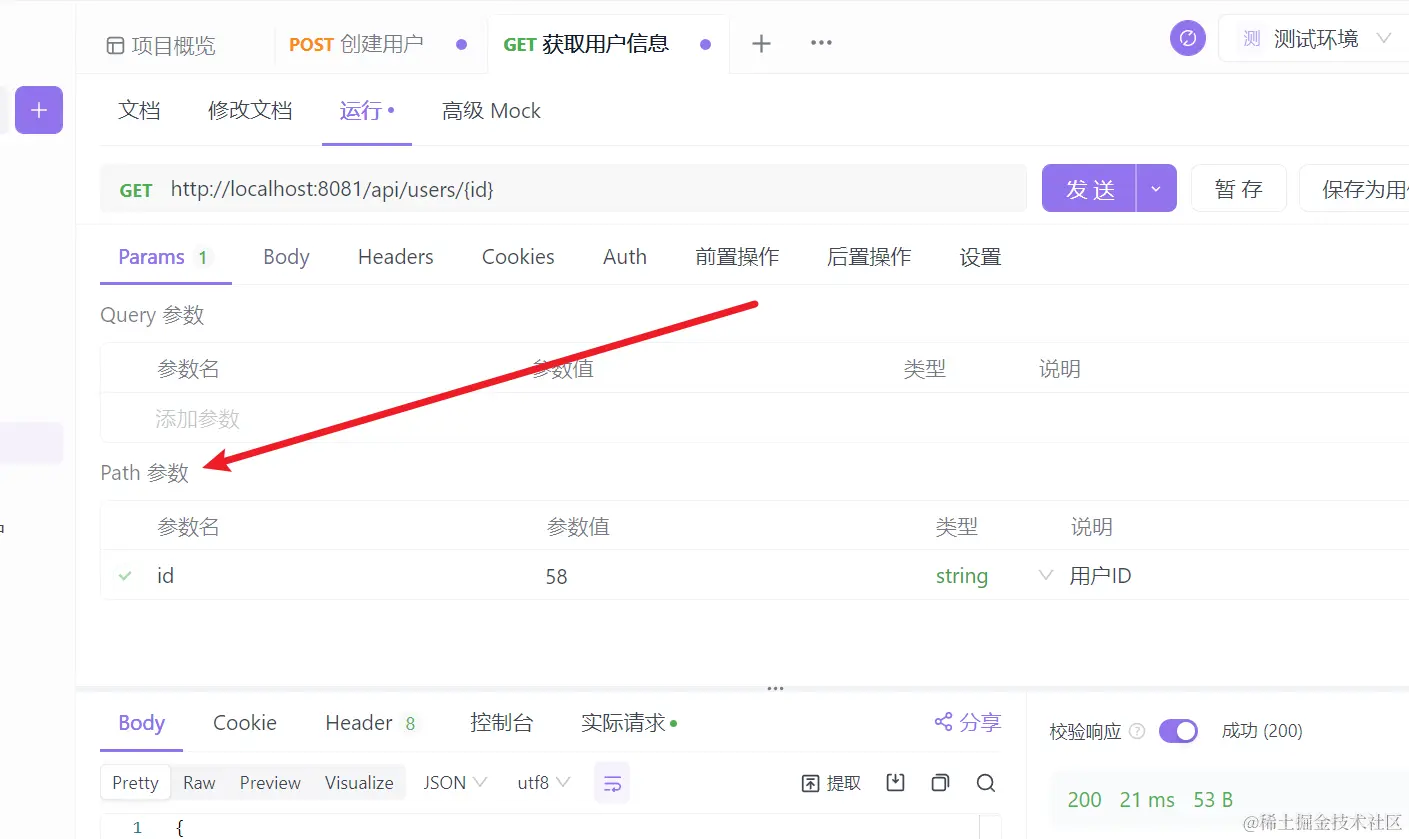Switch to the request Body tab
The image size is (1409, 839).
286,257
